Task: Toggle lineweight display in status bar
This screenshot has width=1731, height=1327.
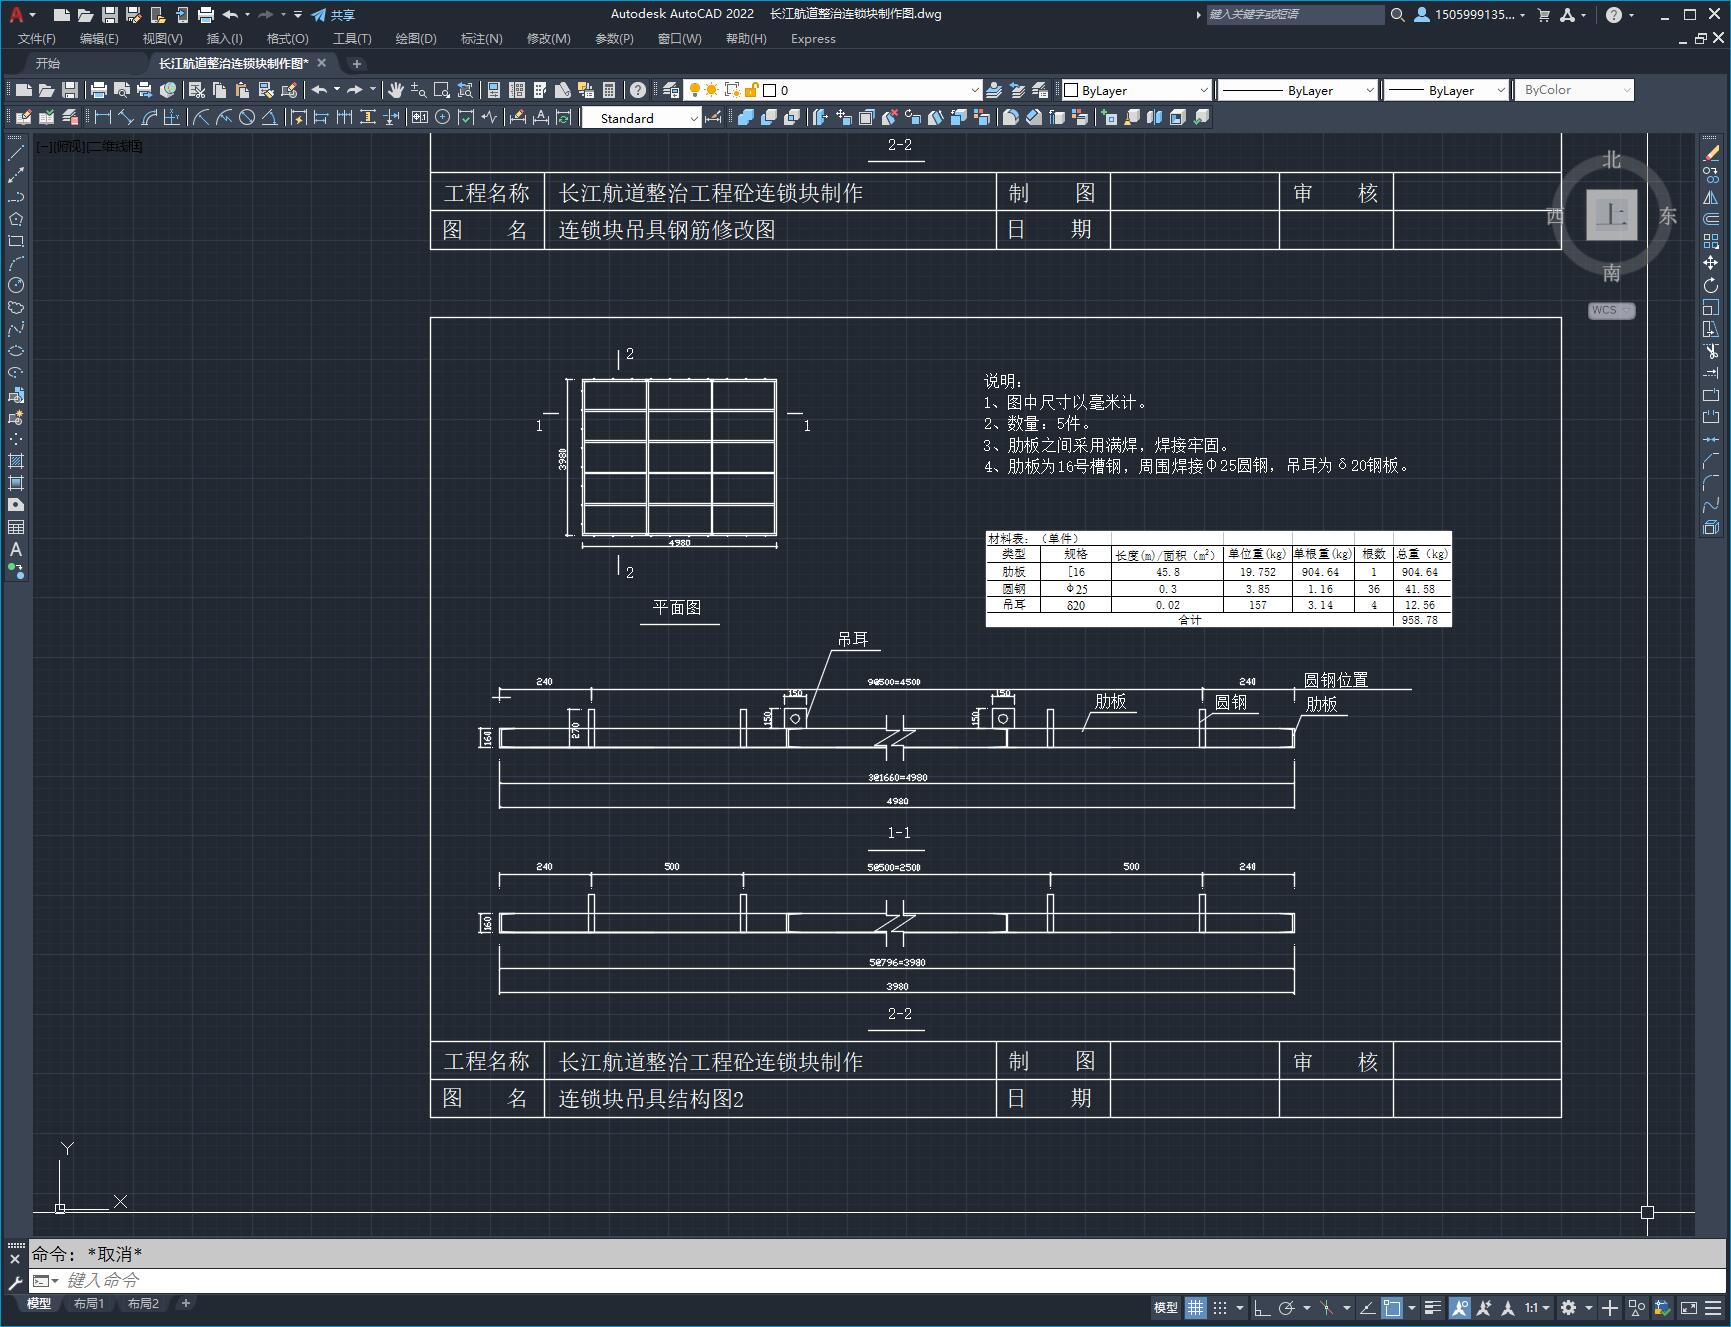Action: click(1433, 1307)
